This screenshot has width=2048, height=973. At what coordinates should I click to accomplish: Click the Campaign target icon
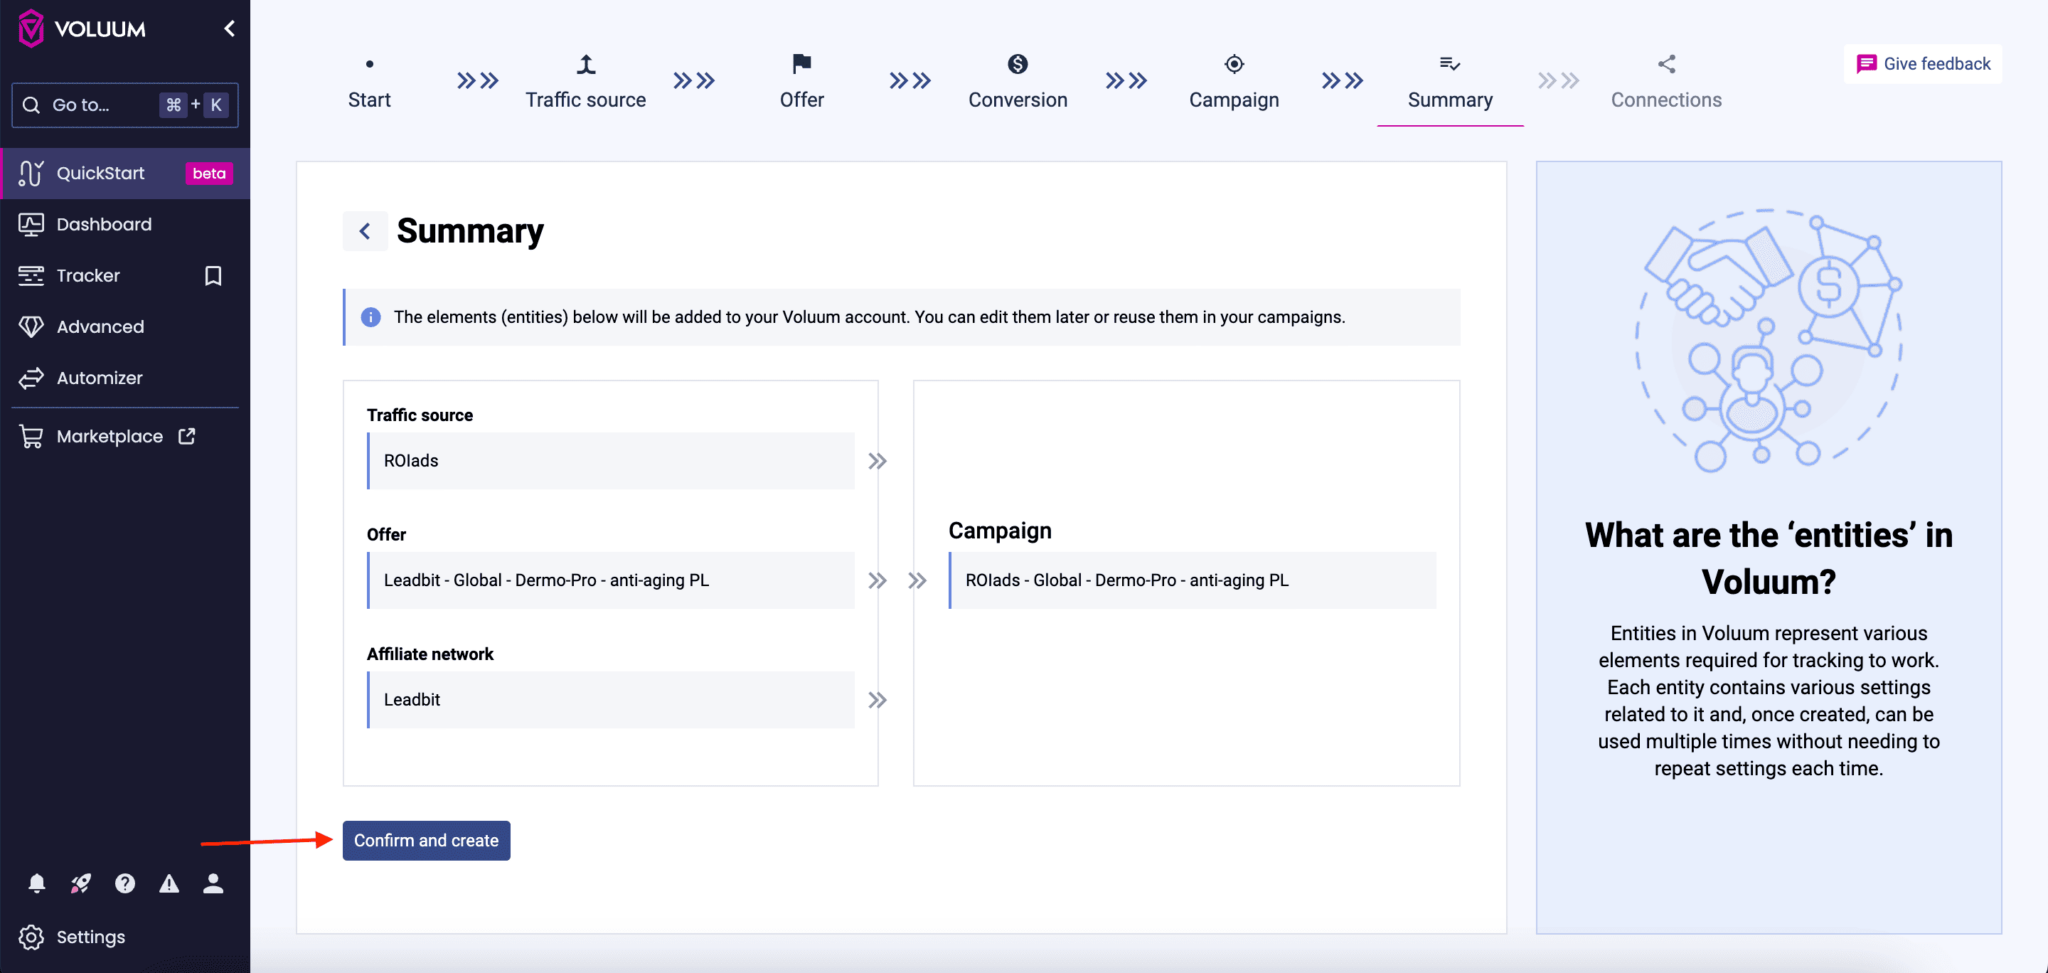click(x=1234, y=63)
